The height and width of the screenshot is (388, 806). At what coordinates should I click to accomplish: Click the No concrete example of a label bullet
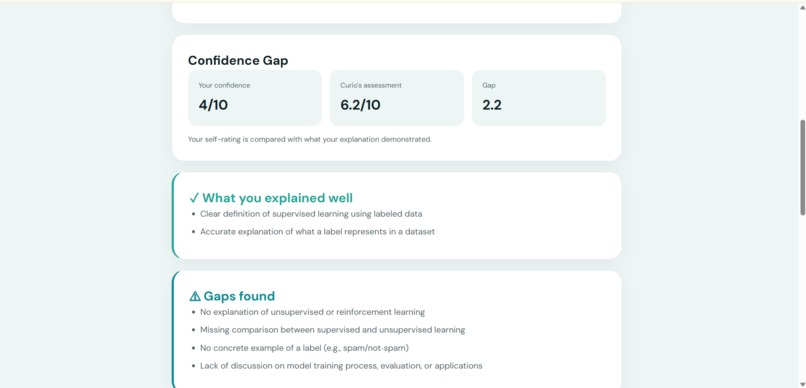pos(304,348)
